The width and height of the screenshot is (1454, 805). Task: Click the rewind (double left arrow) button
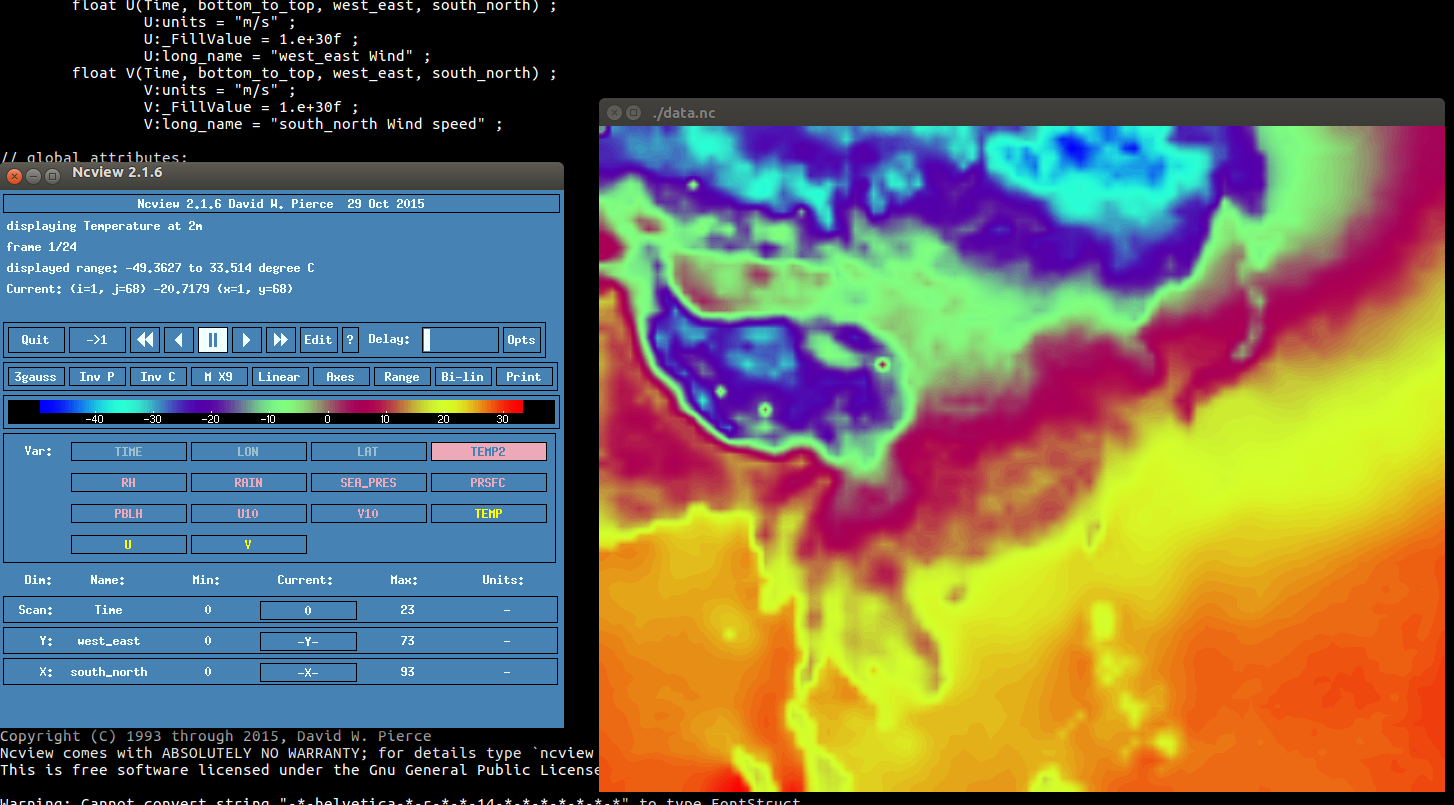click(146, 340)
